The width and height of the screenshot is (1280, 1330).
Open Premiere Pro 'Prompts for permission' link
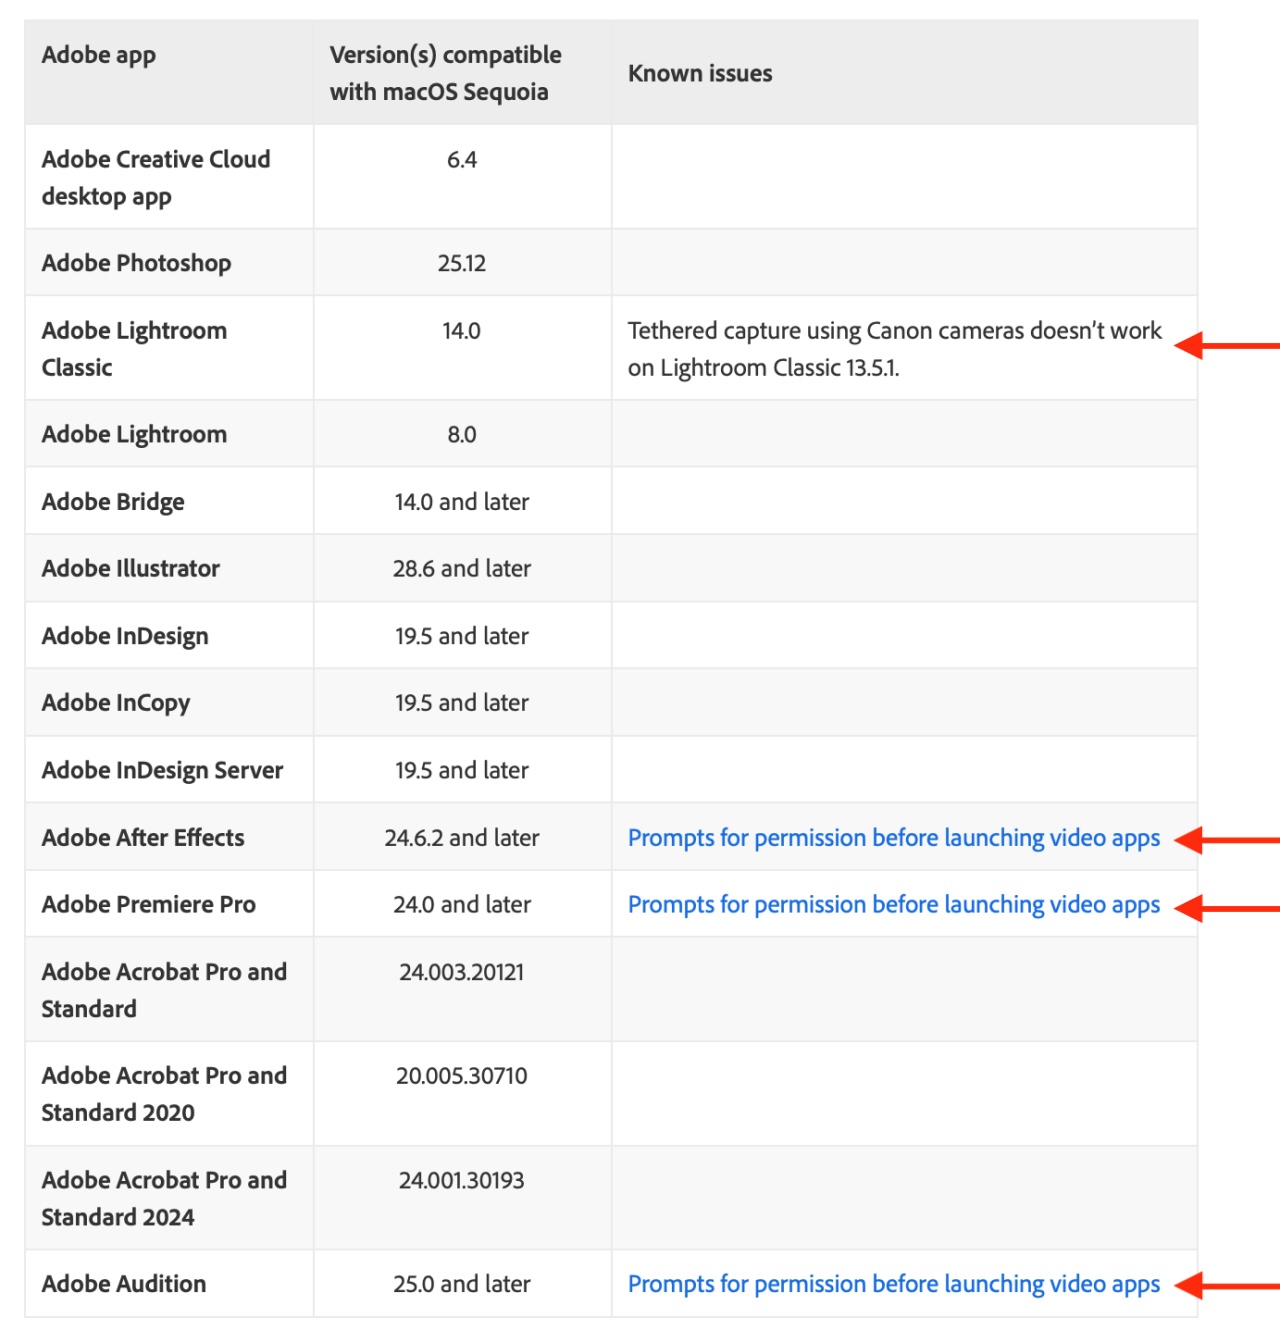[x=894, y=905]
